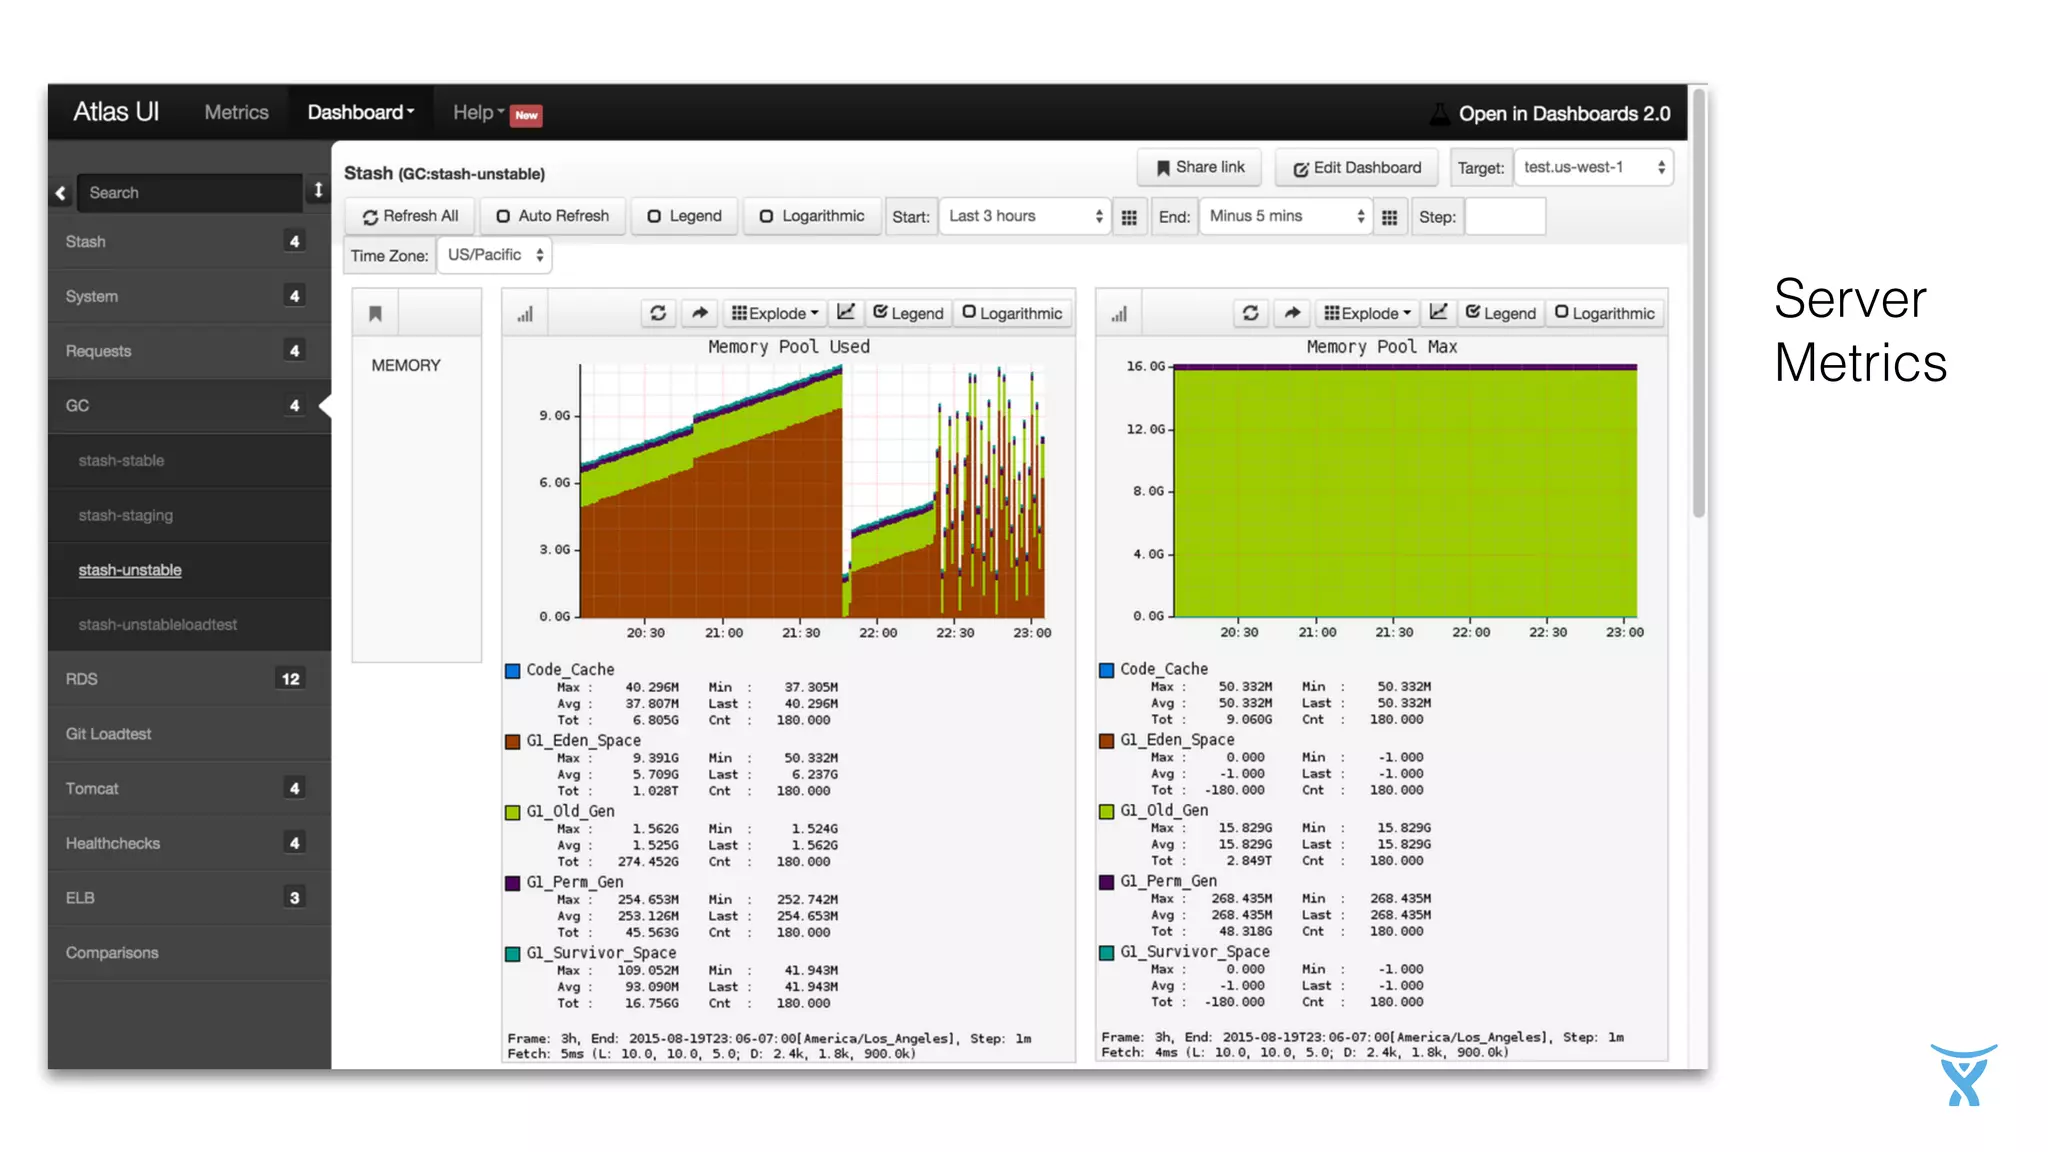Share the Memory Pool Max graph
2048x1152 pixels.
pyautogui.click(x=1292, y=313)
